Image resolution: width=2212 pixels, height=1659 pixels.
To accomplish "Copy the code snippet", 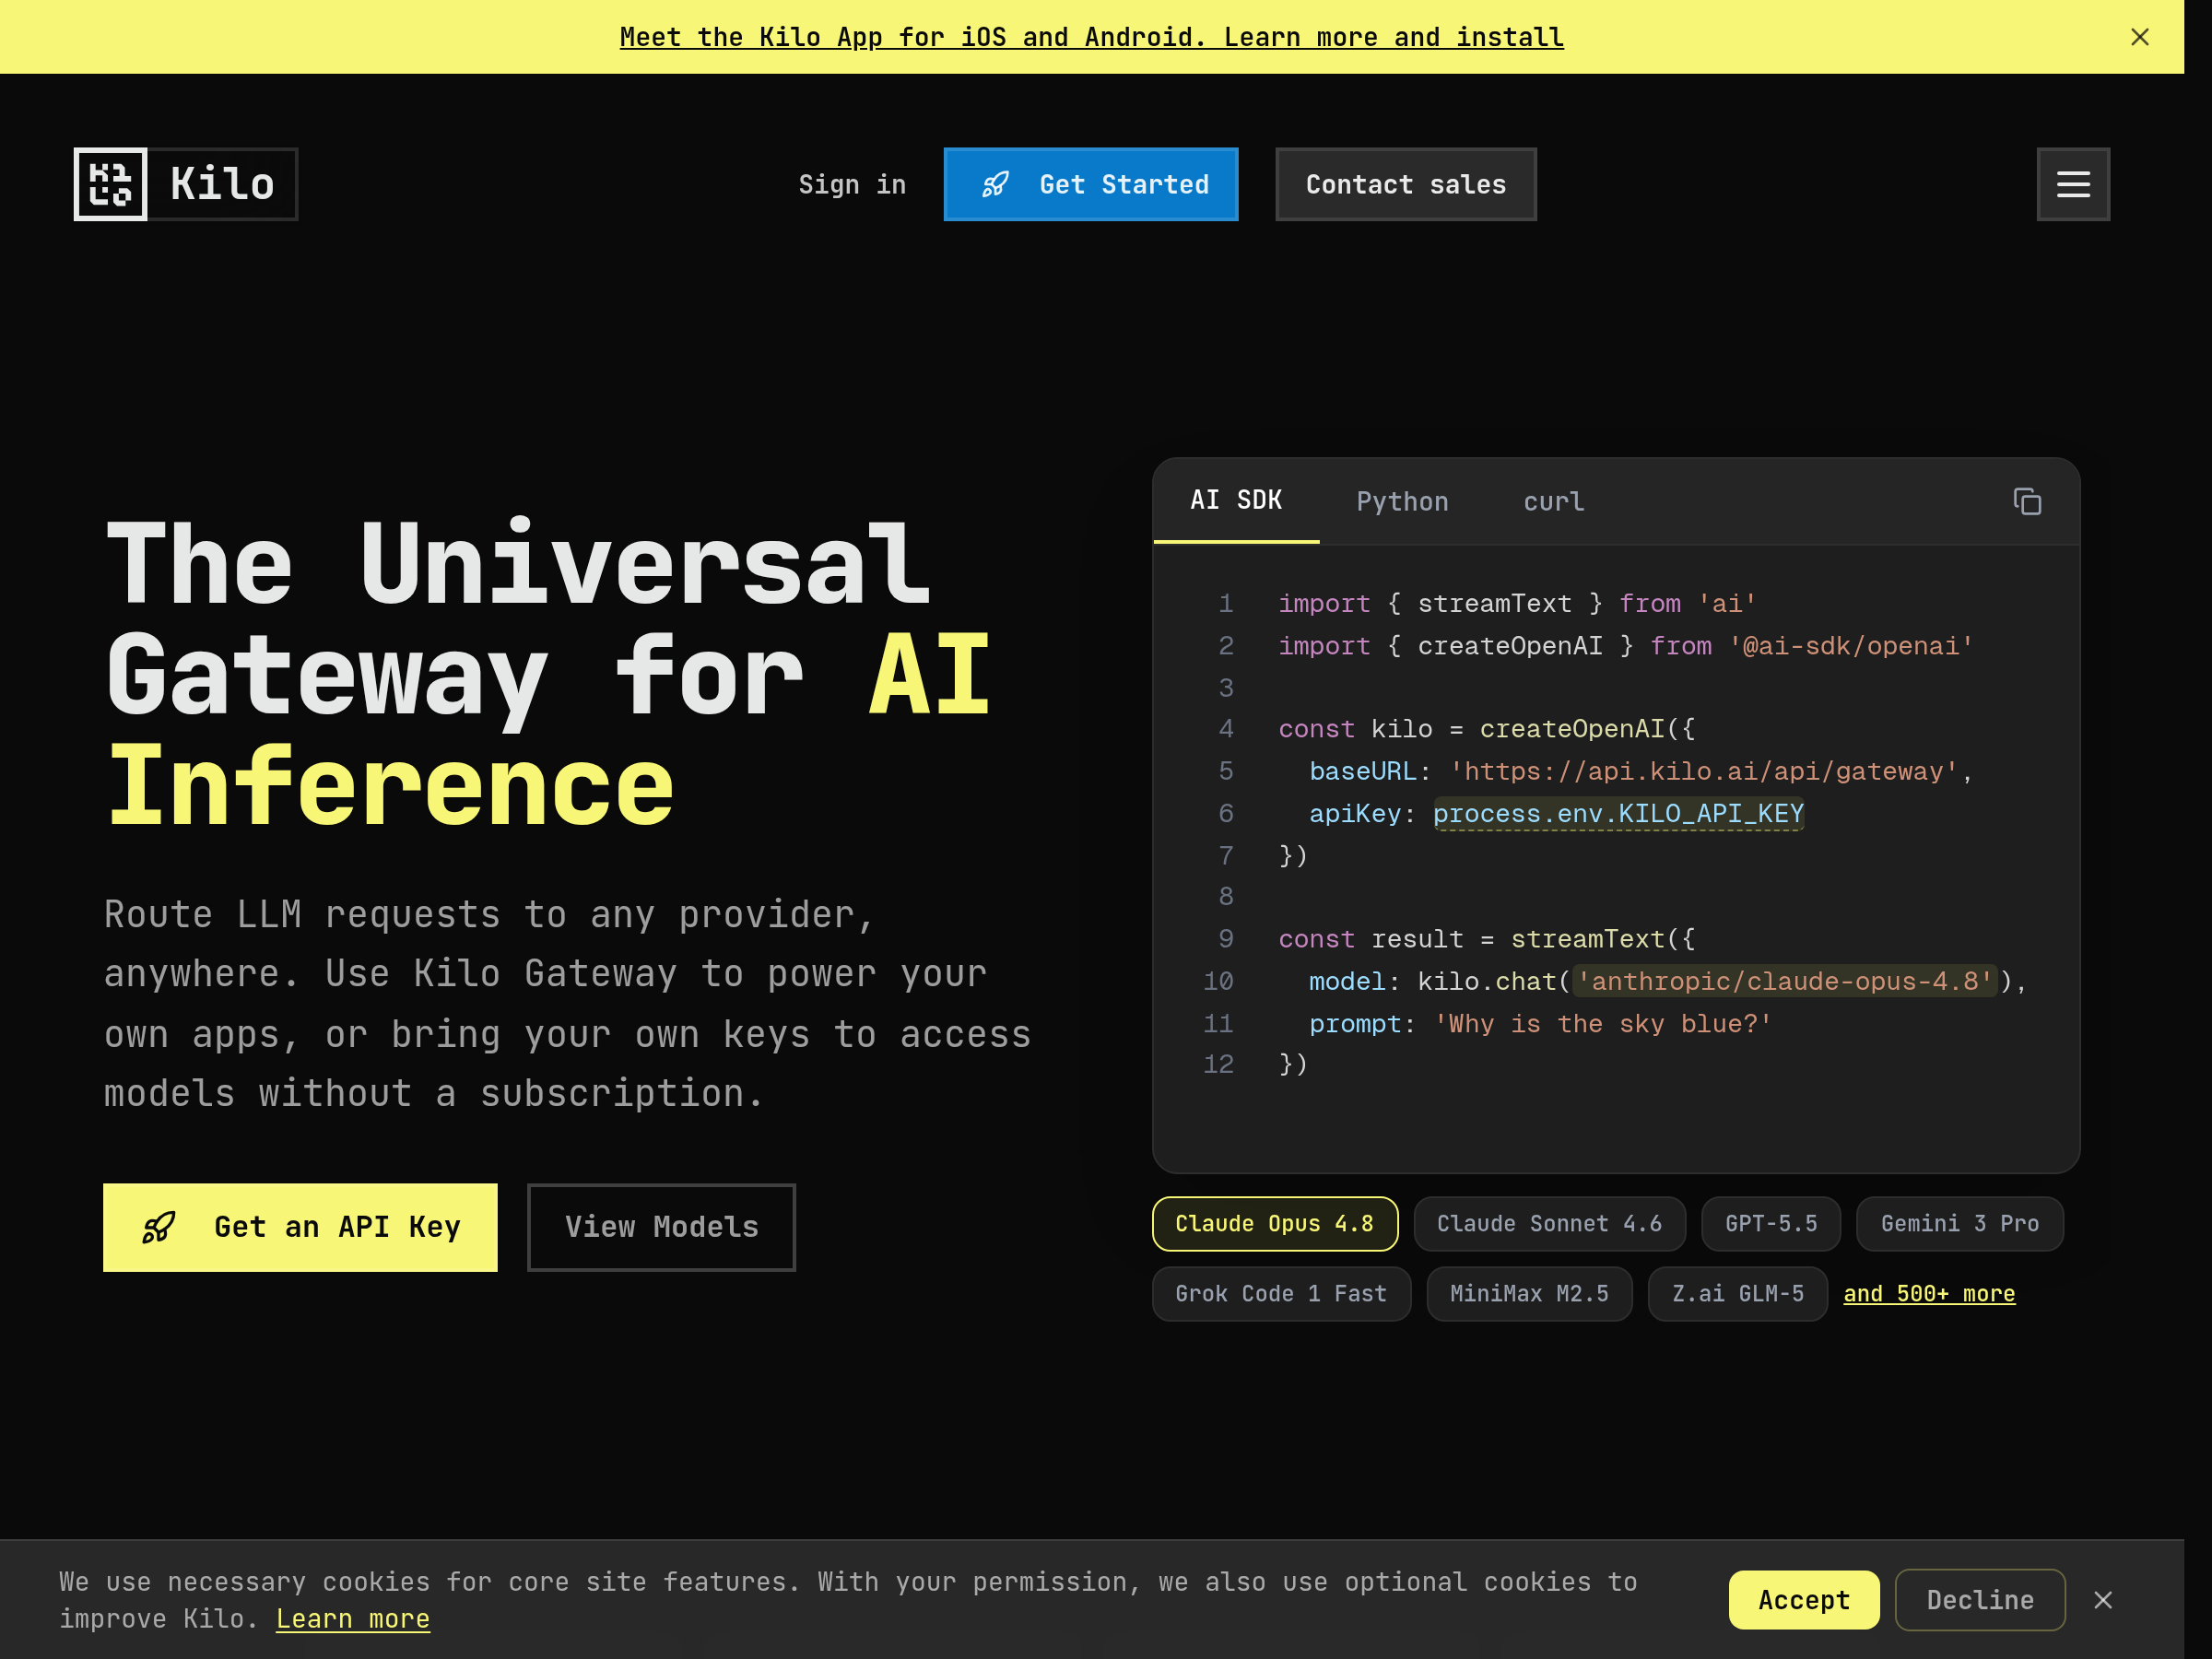I will pos(2027,501).
